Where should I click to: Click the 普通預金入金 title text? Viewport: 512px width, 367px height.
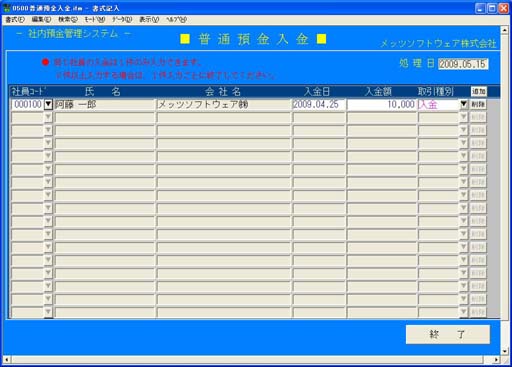(x=253, y=39)
